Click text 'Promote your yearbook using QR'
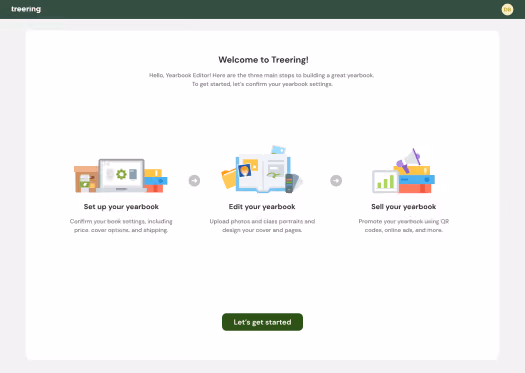This screenshot has height=373, width=525. point(403,221)
